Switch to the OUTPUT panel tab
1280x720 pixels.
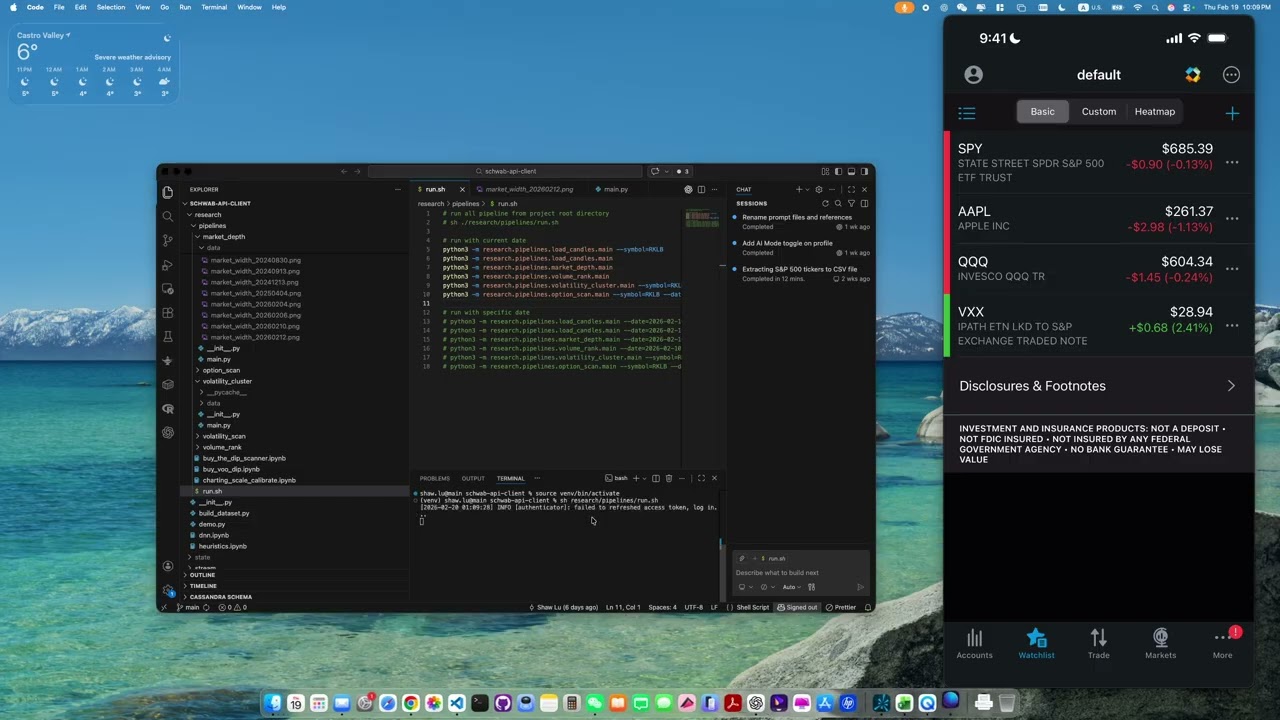[x=473, y=478]
